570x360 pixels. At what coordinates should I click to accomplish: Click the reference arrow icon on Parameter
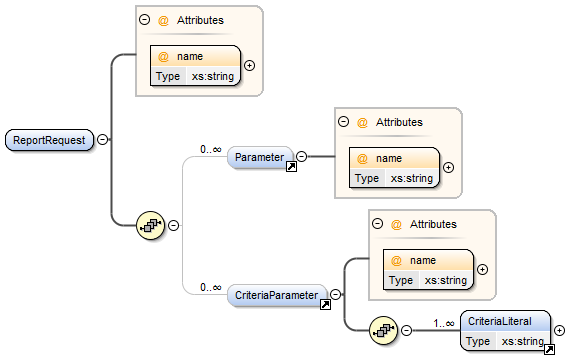[292, 167]
